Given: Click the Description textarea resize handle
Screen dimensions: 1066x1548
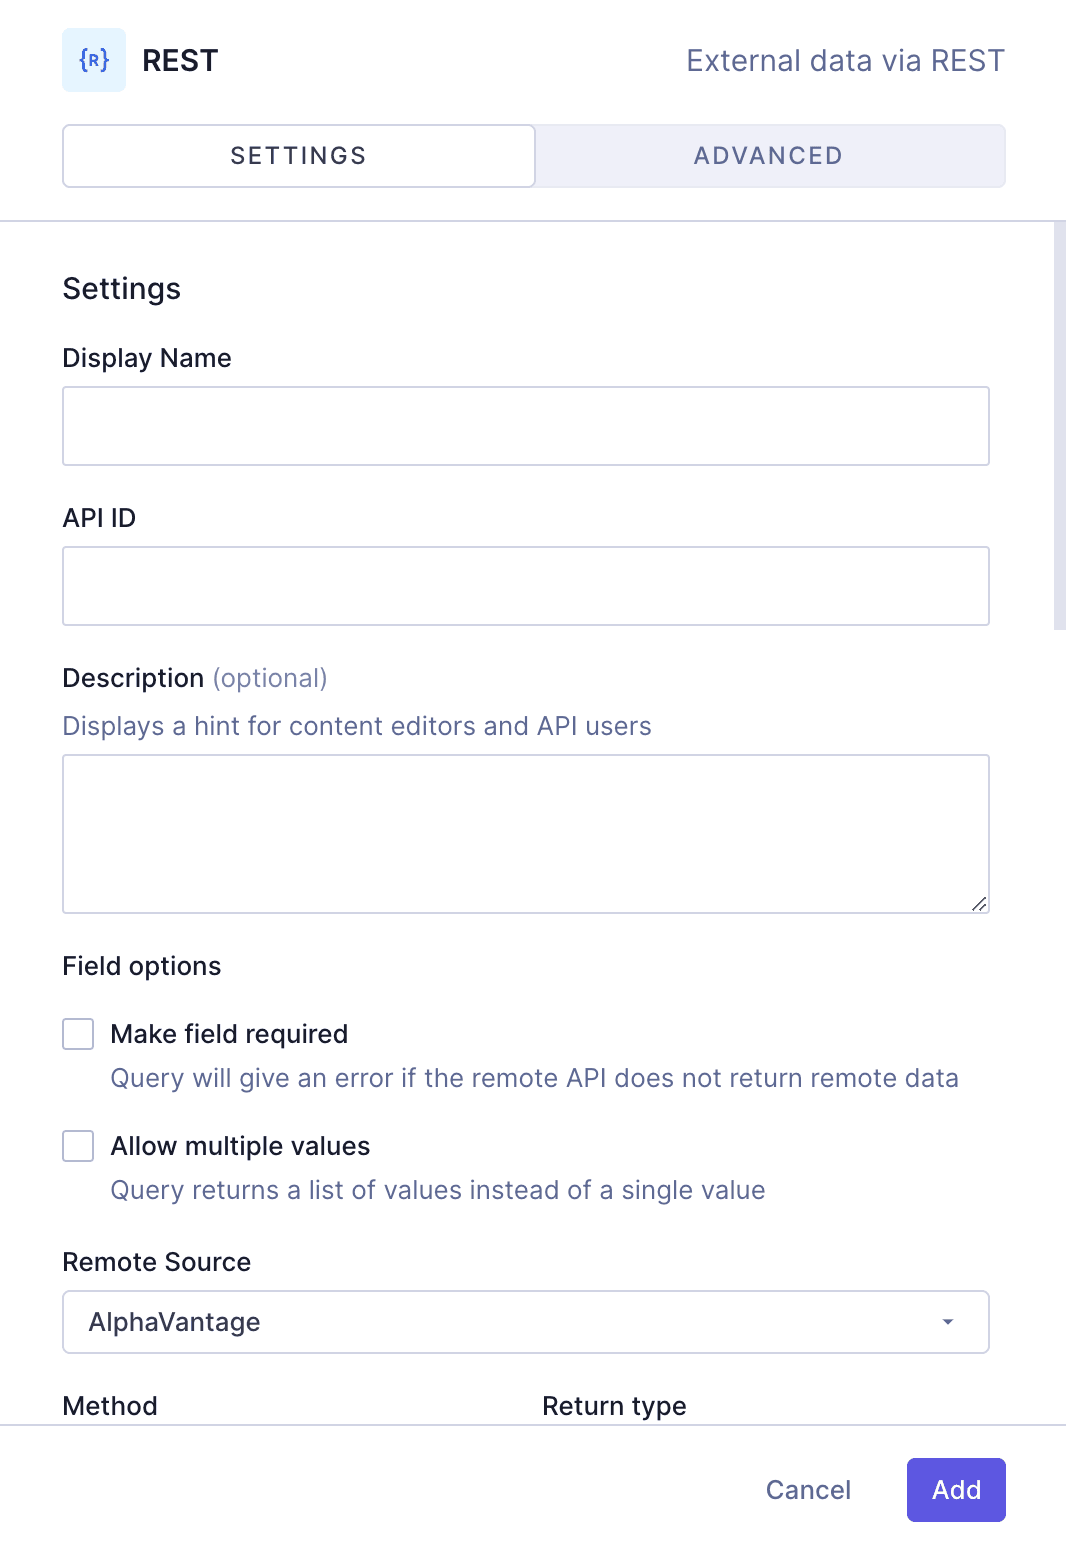Looking at the screenshot, I should pos(979,904).
